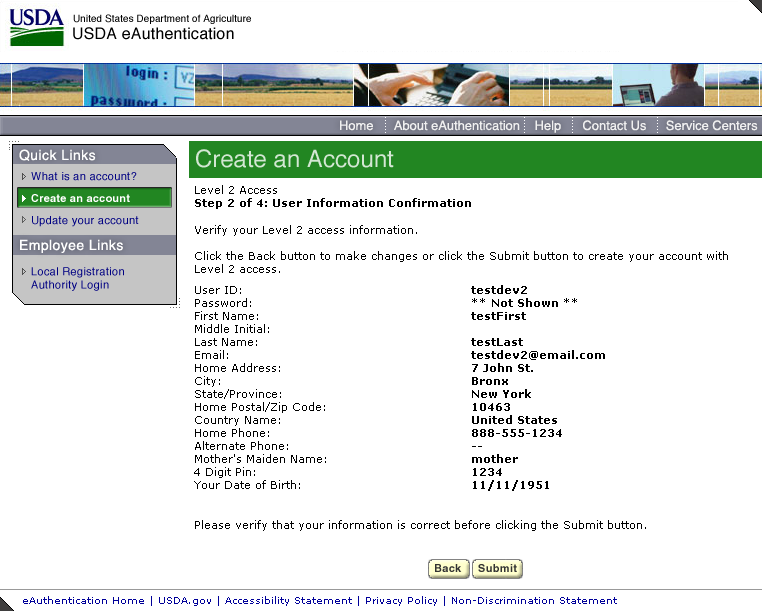Screen dimensions: 762x611
Task: Open 'Update your account' quick link
Action: (x=85, y=220)
